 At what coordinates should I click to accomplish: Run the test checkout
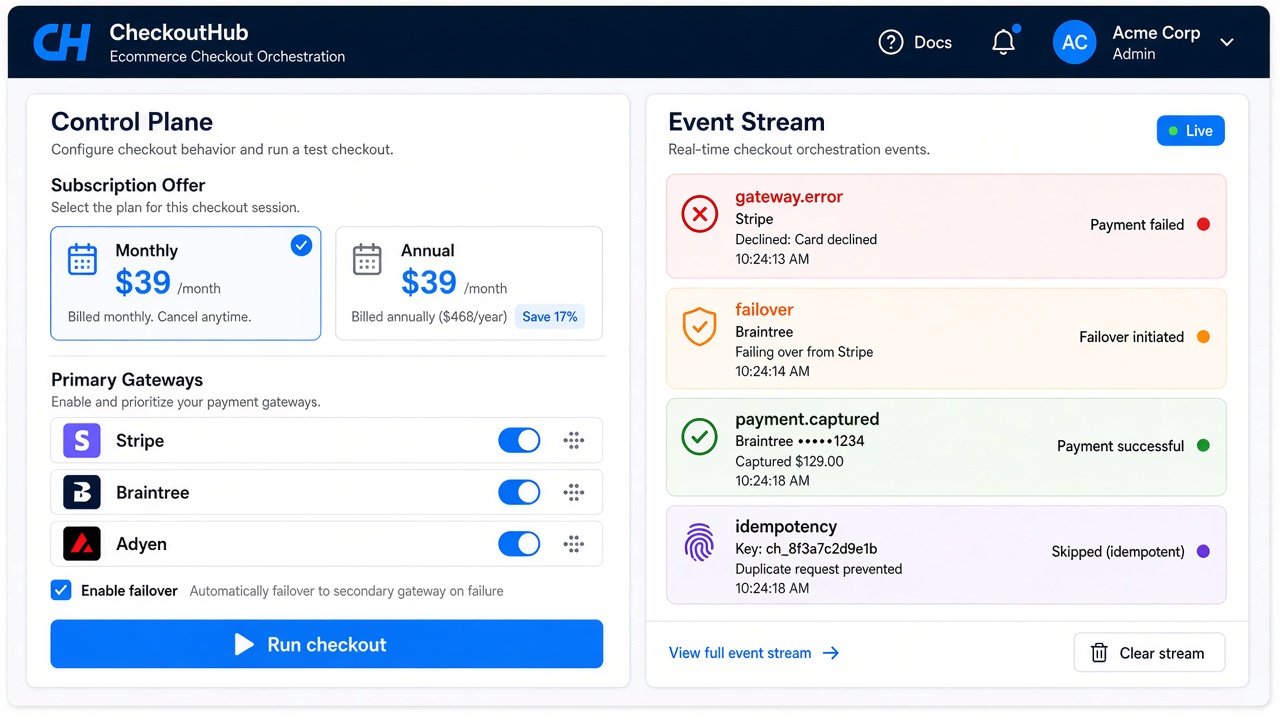327,644
